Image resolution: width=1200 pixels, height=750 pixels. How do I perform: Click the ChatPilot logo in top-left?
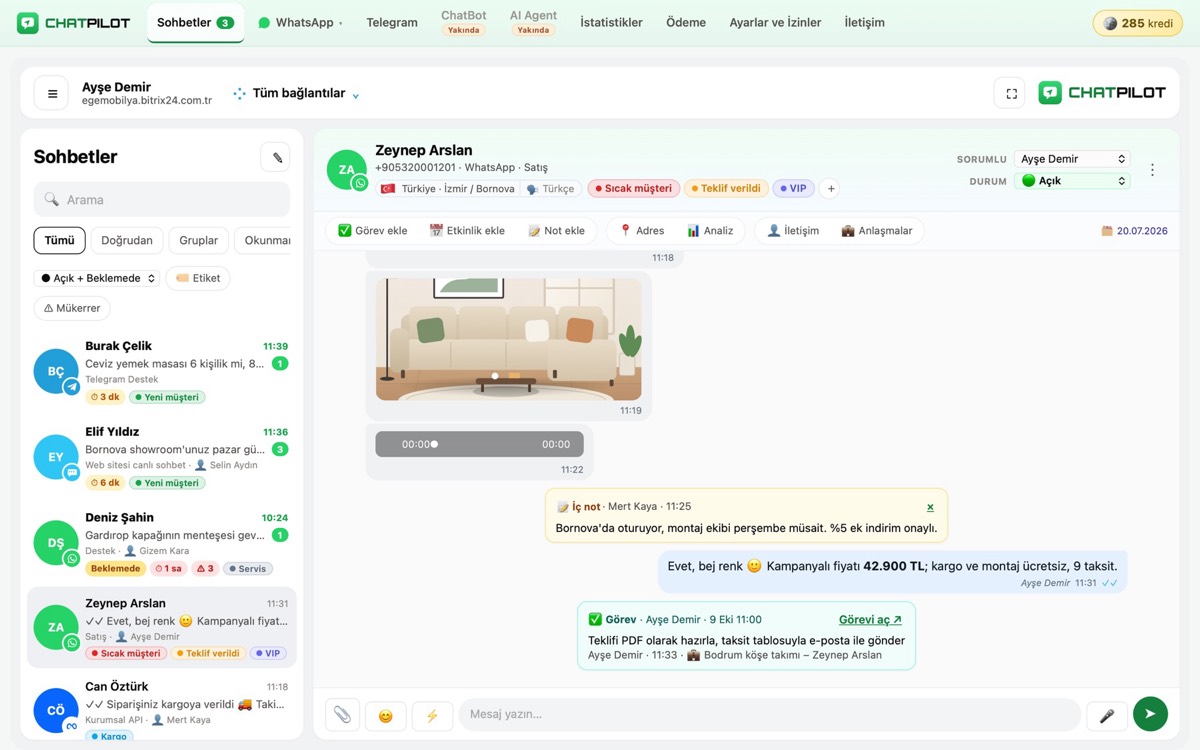pyautogui.click(x=74, y=22)
